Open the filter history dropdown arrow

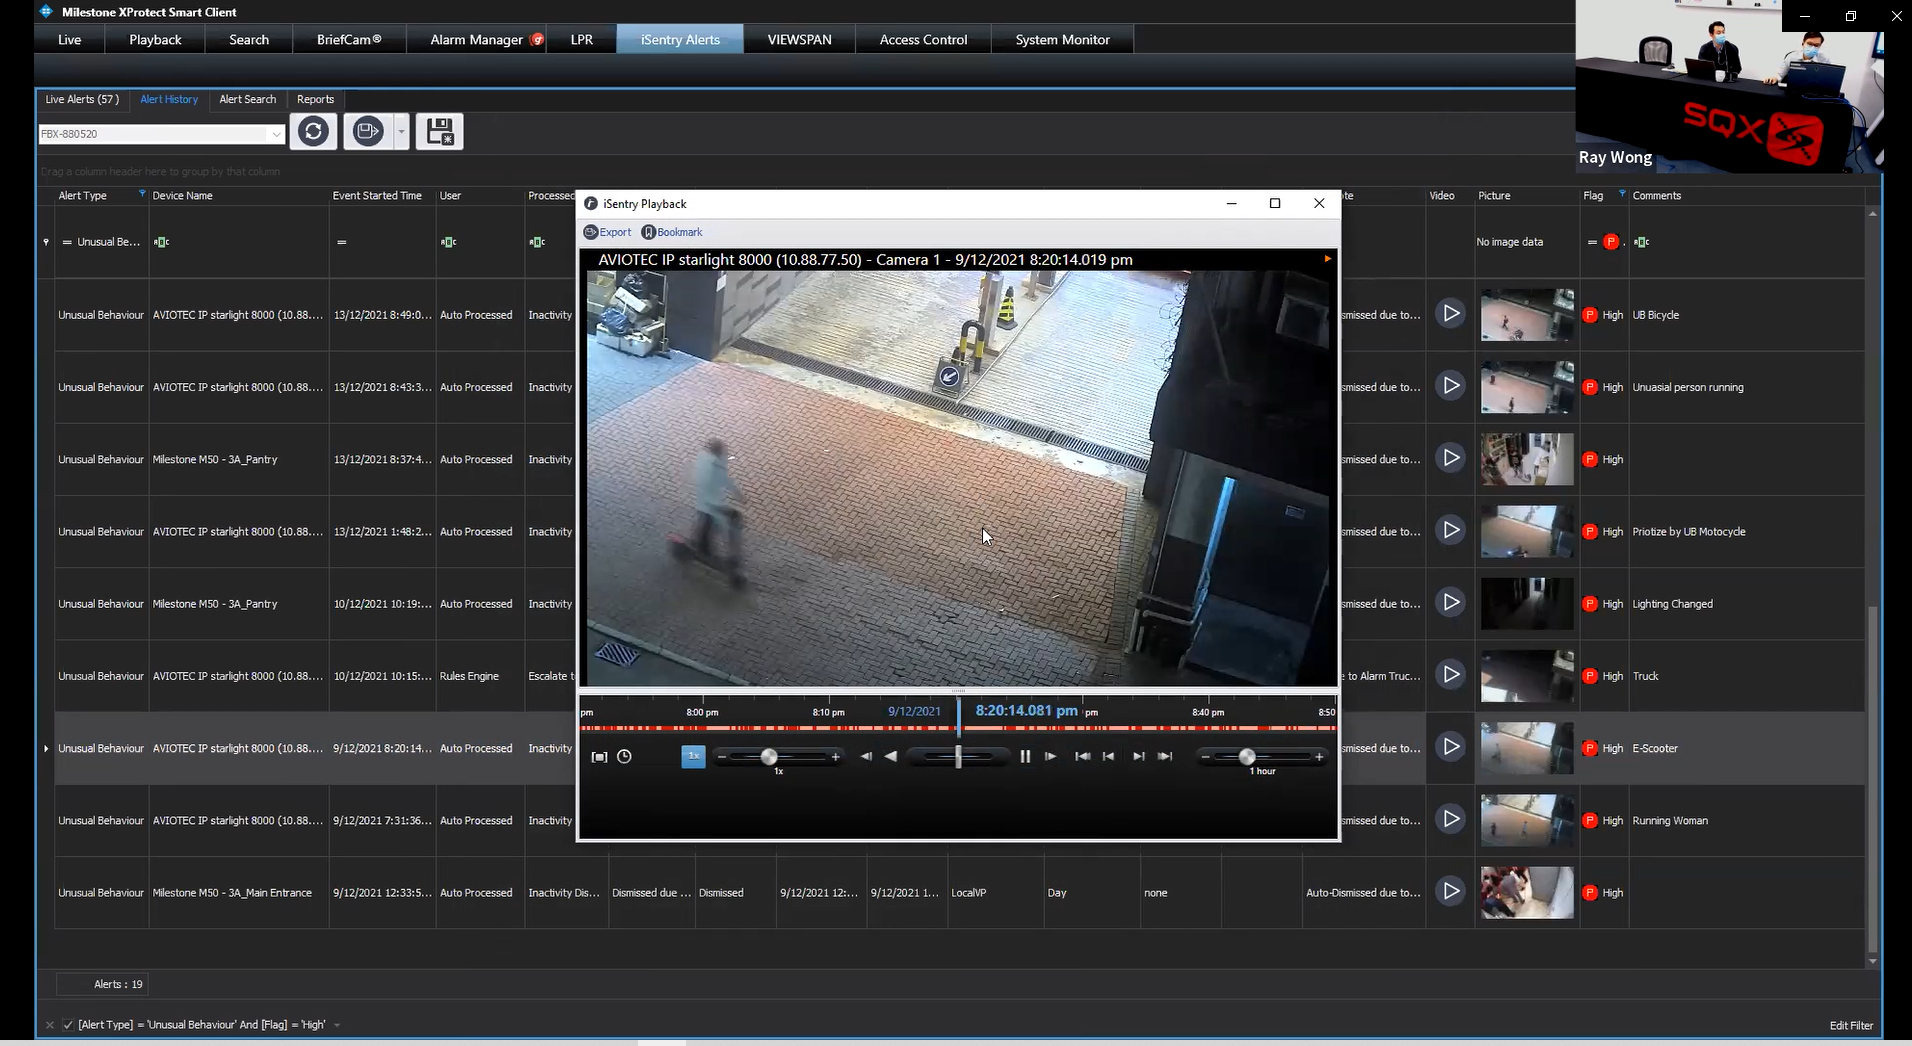[x=337, y=1025]
